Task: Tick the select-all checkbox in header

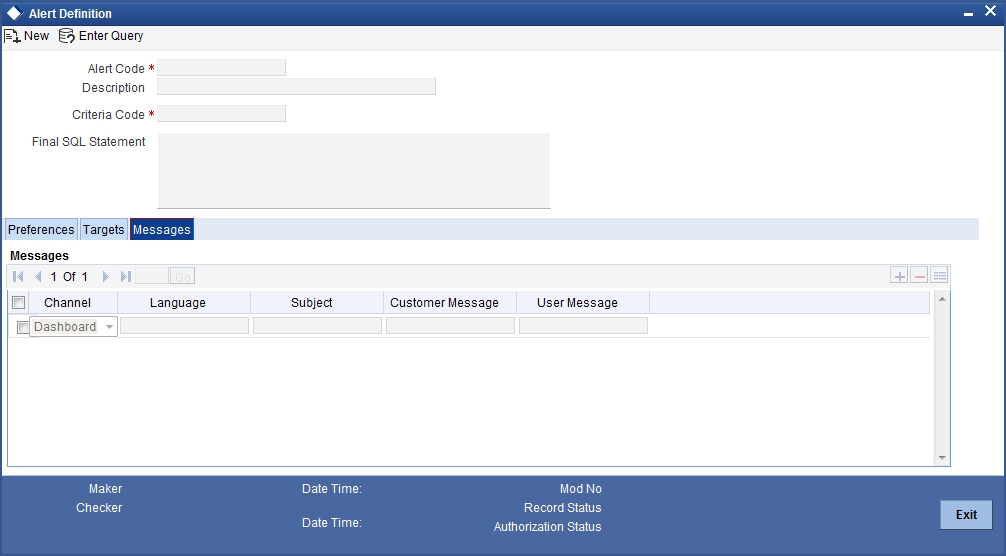Action: (x=19, y=302)
